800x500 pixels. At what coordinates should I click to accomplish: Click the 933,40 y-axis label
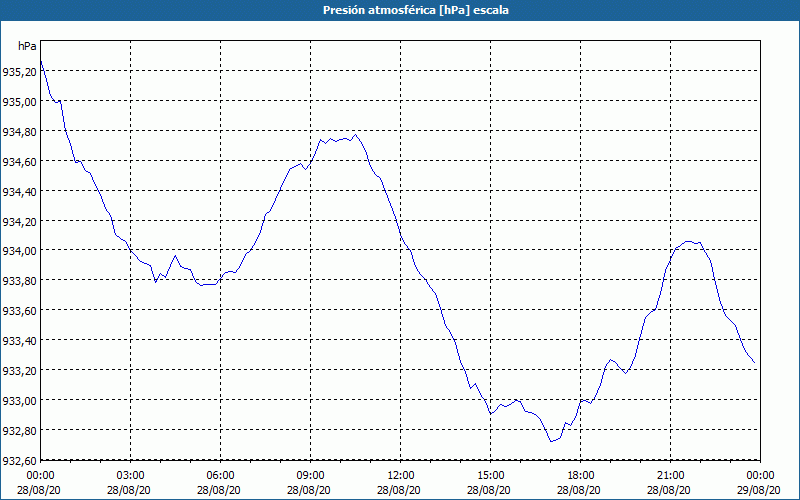tap(19, 340)
